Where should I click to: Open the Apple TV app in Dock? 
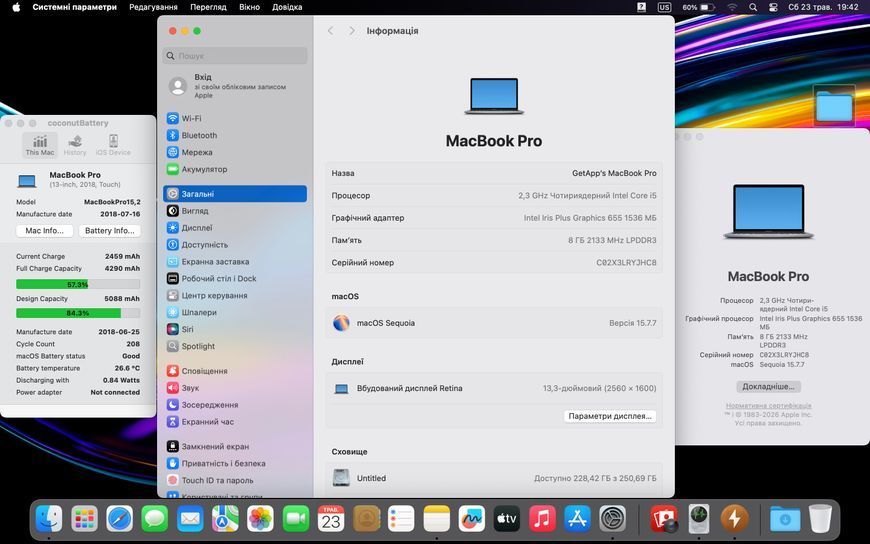point(507,519)
